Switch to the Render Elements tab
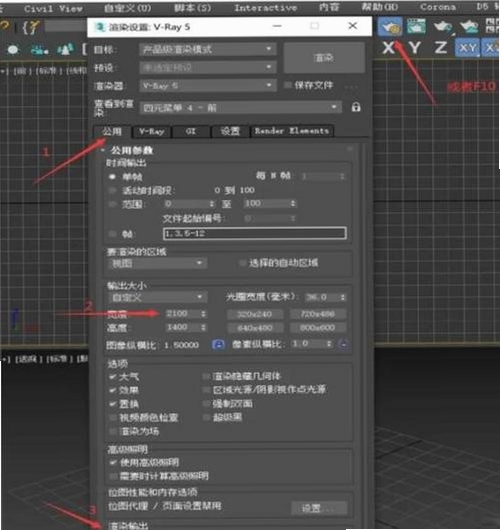This screenshot has height=530, width=500. [292, 131]
